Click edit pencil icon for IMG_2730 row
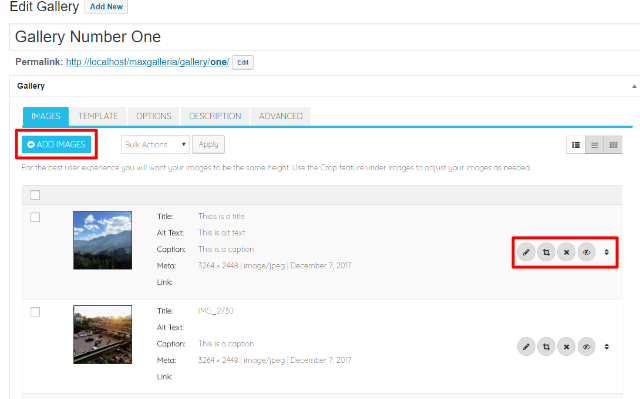This screenshot has height=399, width=640. [x=526, y=347]
